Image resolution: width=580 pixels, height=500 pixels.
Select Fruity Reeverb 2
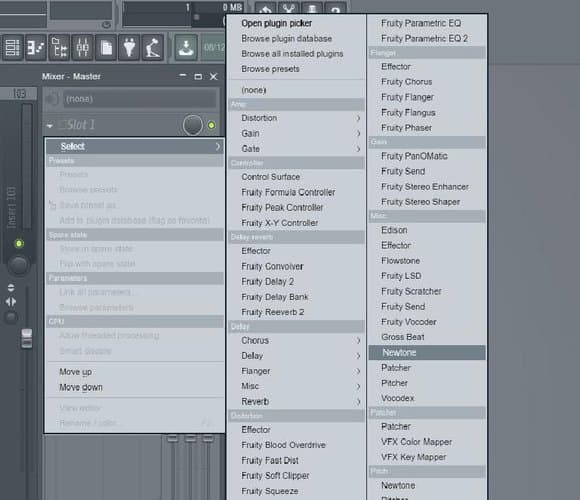coord(296,312)
